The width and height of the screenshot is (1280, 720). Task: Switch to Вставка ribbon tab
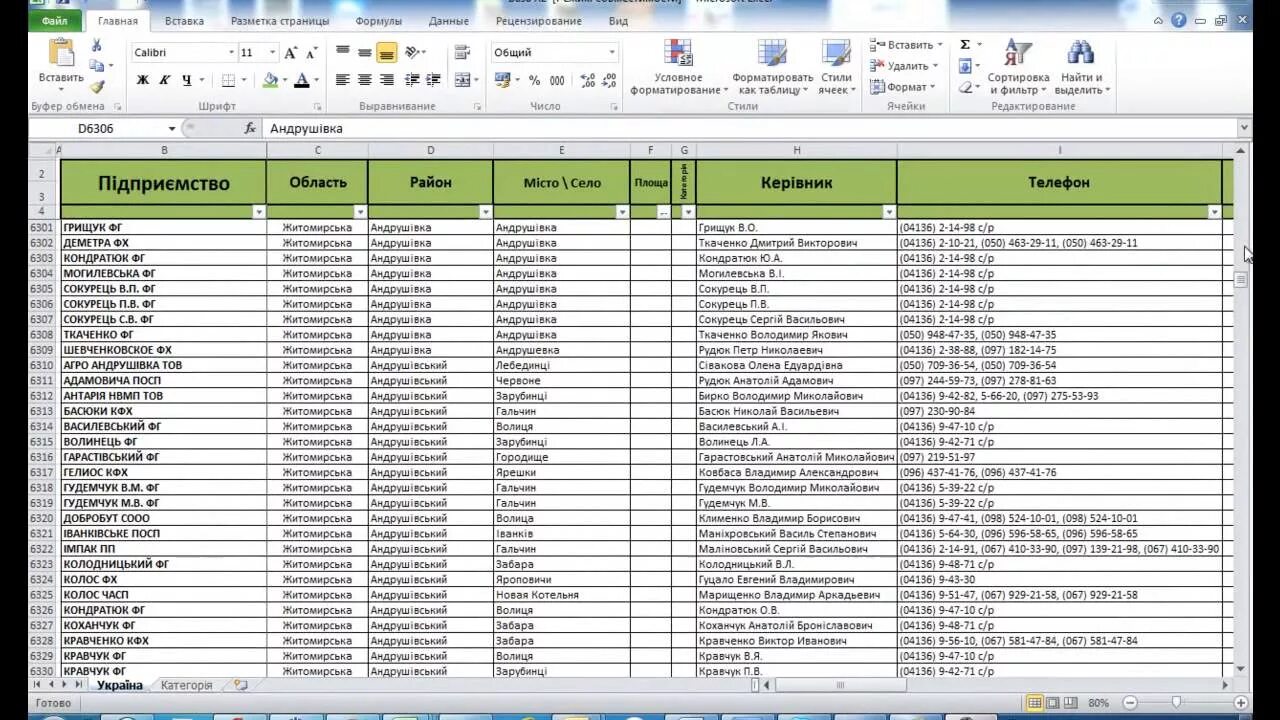[x=184, y=21]
